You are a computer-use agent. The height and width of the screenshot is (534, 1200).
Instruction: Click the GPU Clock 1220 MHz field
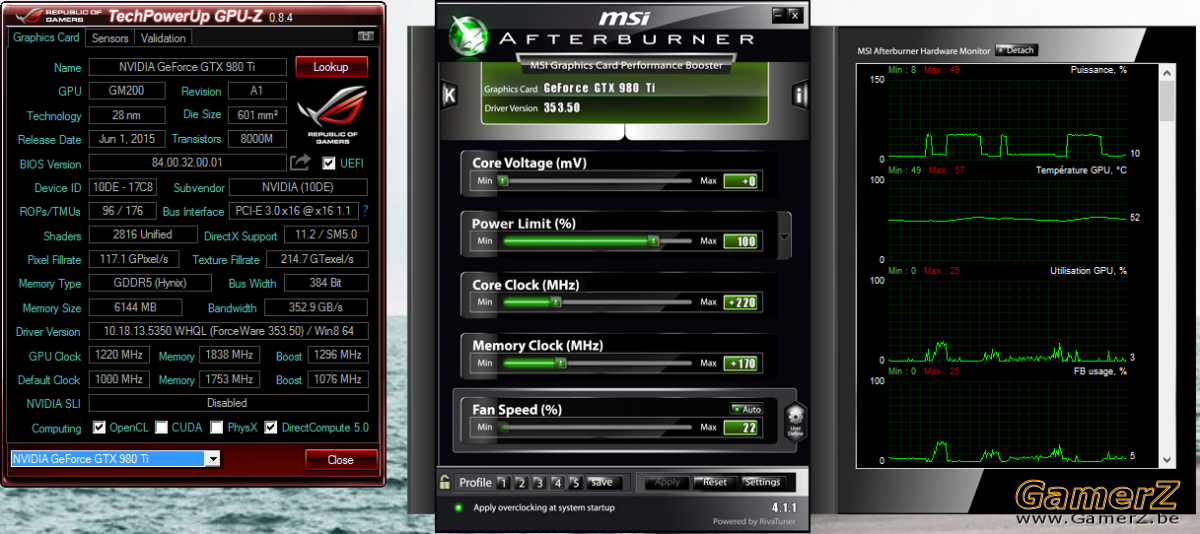pos(119,355)
